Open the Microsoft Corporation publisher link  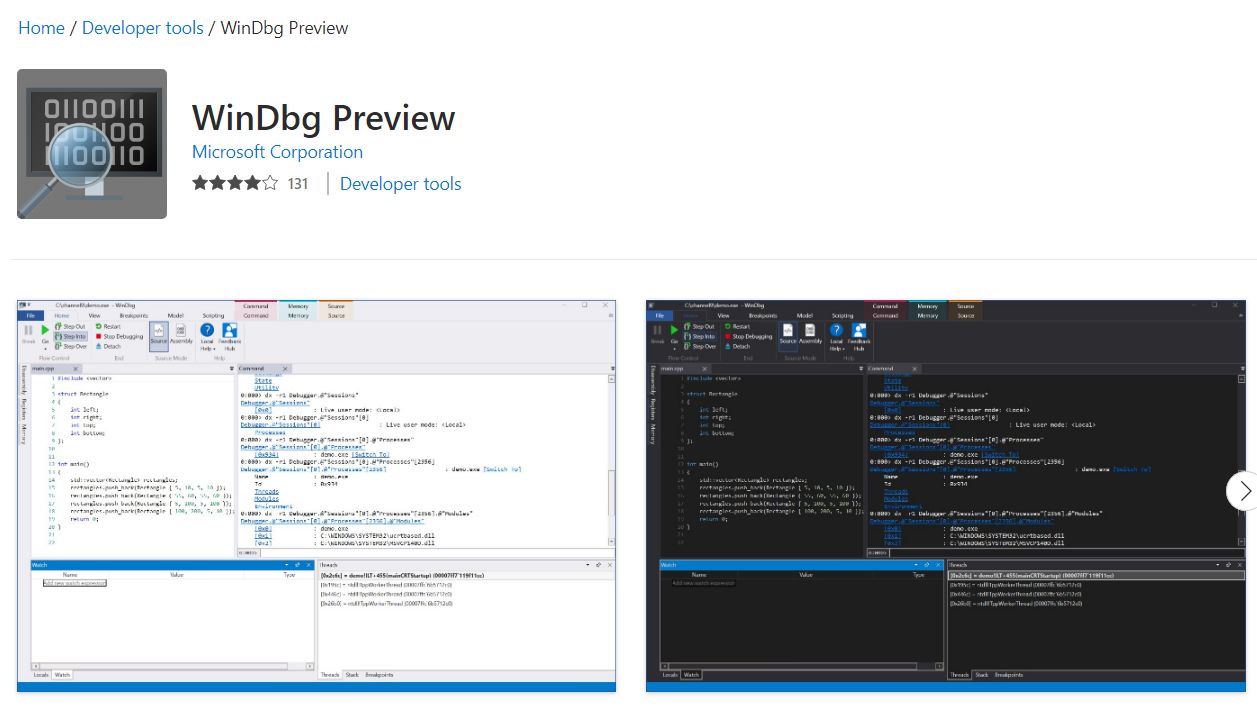(x=277, y=152)
